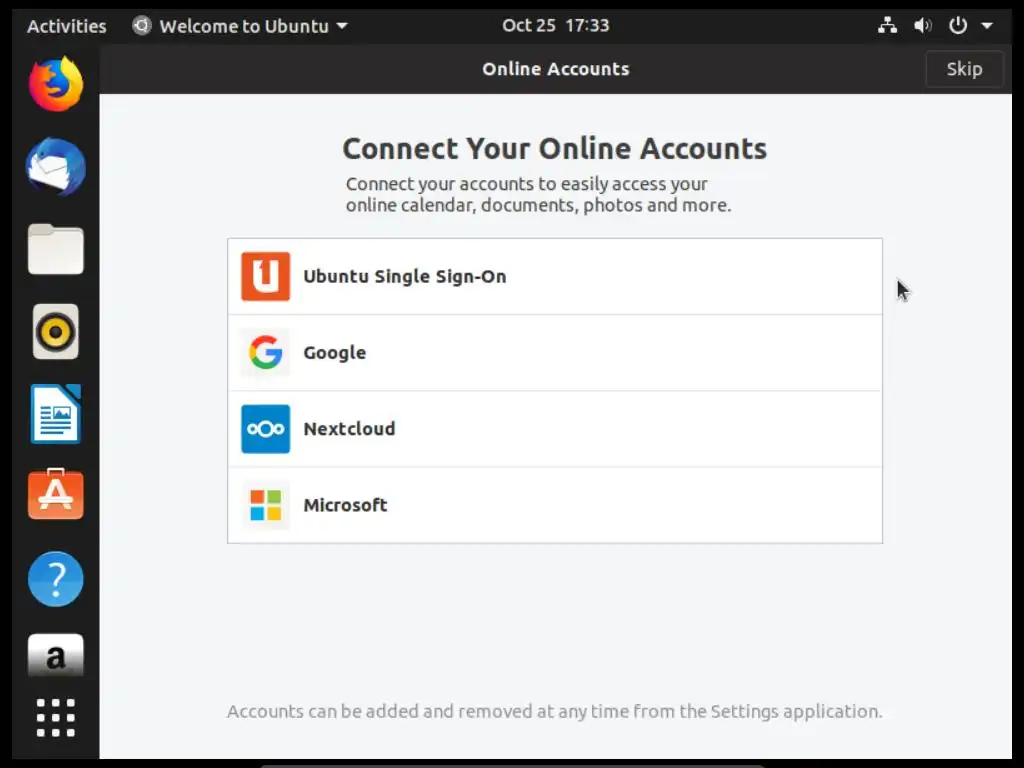Click the Ubuntu Single Sign-On logo icon
Screen dimensions: 1024x768
(265, 277)
